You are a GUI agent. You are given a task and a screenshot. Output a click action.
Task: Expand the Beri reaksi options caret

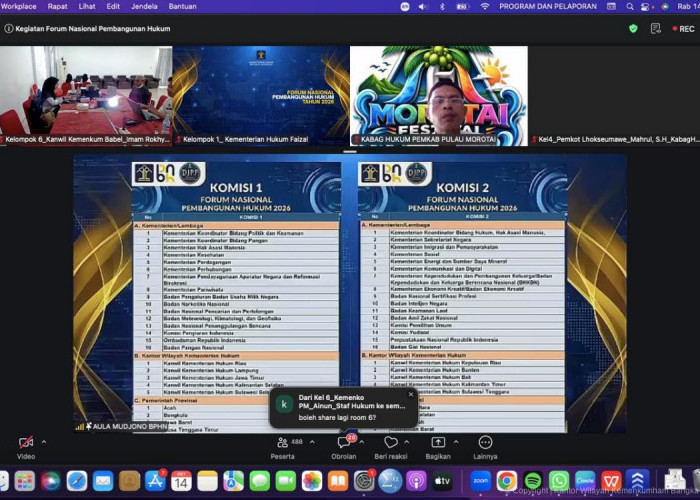point(407,442)
